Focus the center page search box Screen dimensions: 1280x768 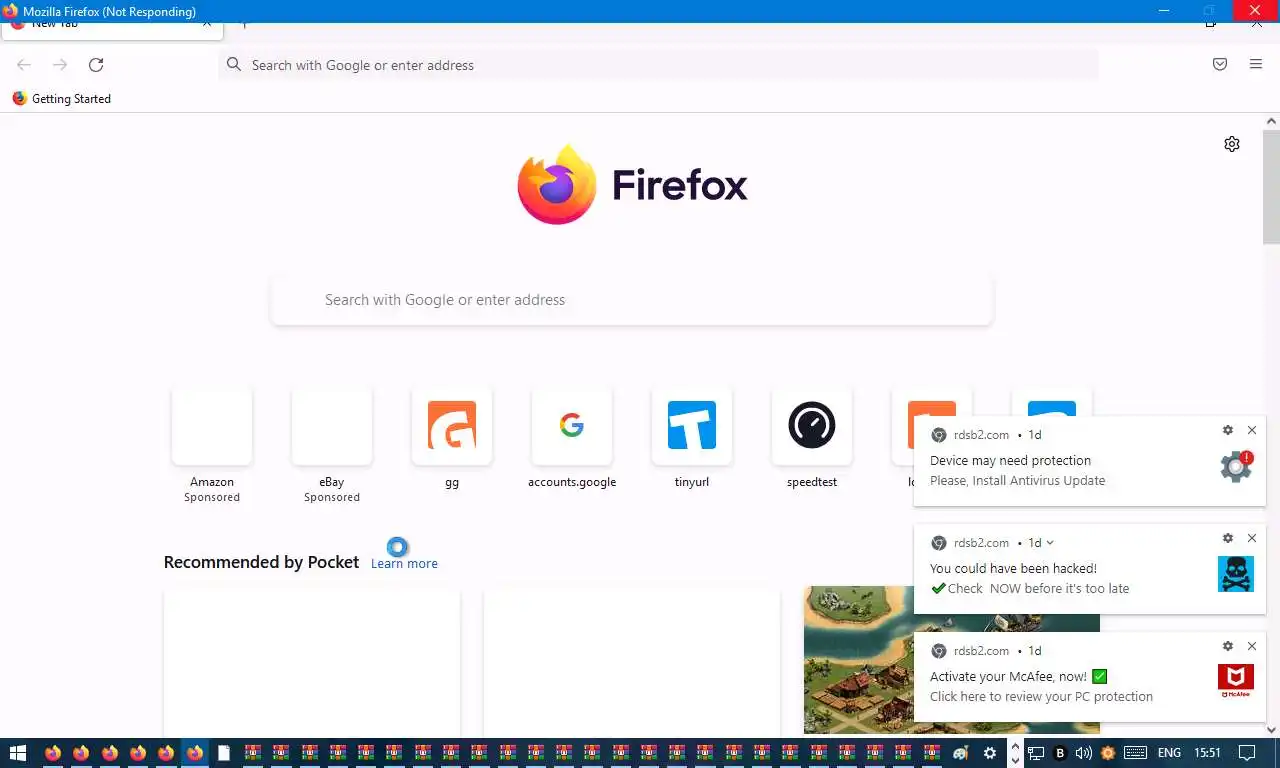(x=632, y=300)
